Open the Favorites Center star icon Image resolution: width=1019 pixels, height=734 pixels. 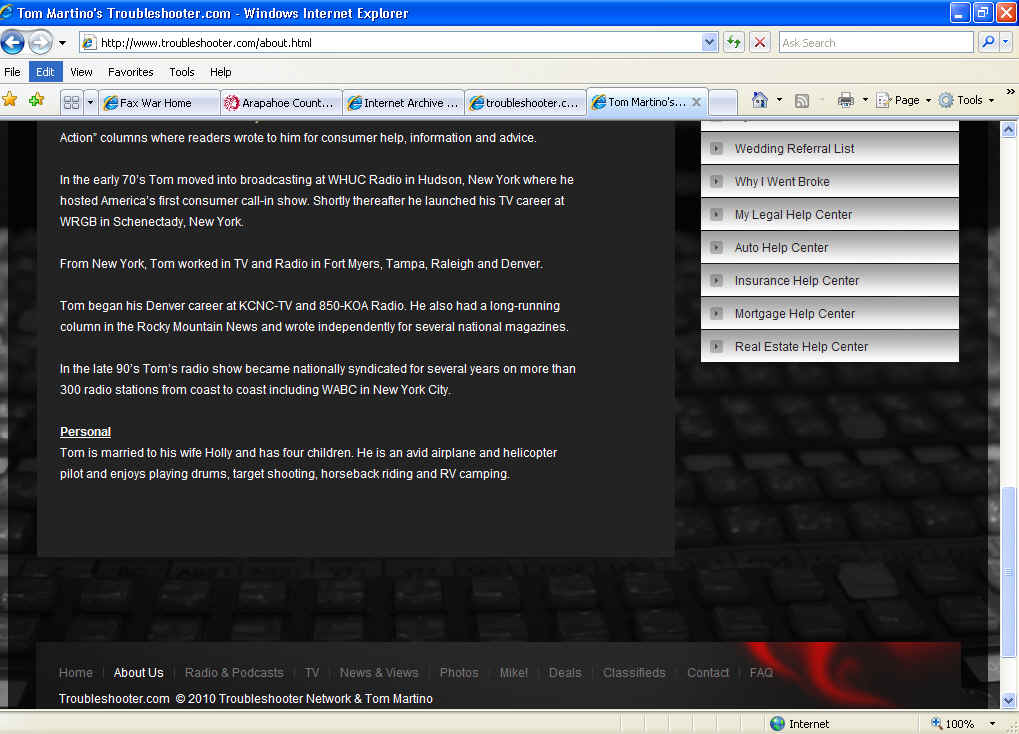click(x=10, y=99)
